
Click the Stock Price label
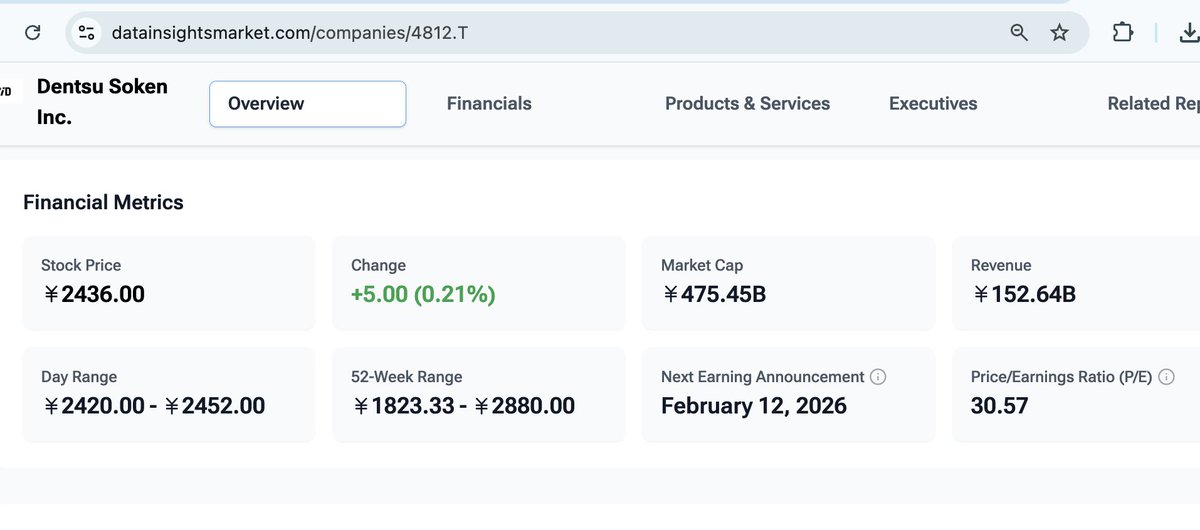click(81, 265)
